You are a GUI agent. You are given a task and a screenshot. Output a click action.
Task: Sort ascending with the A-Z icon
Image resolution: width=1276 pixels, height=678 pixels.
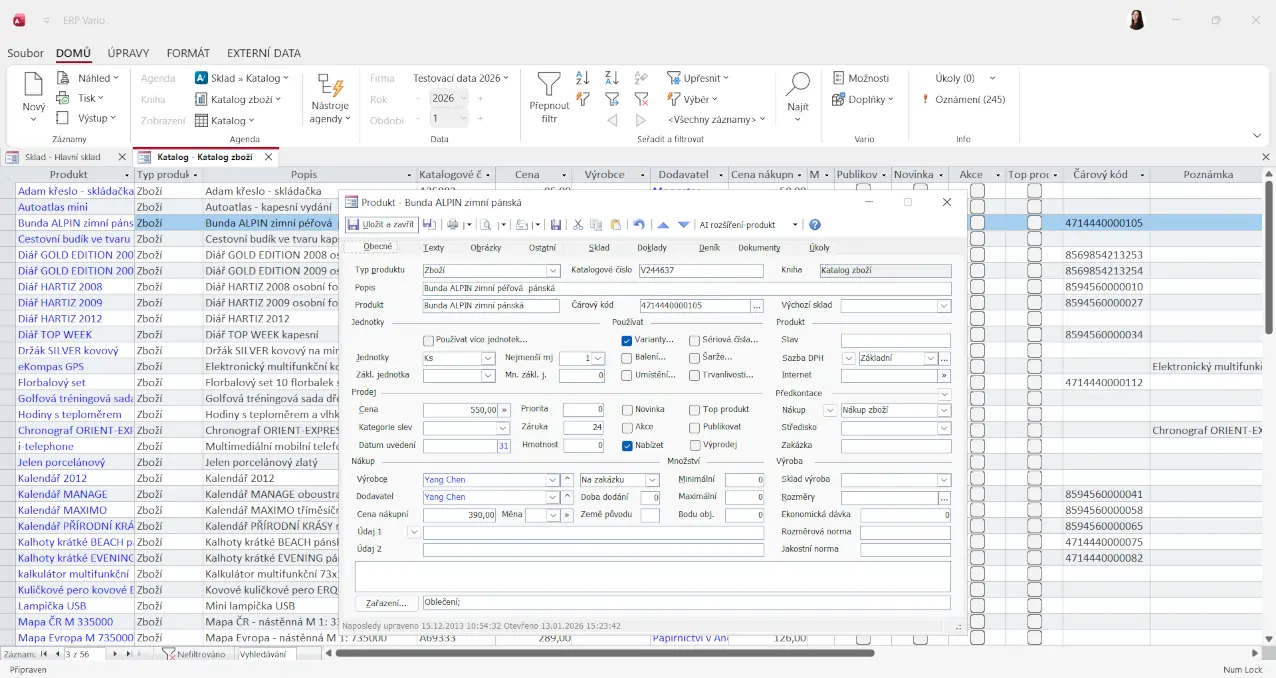[x=583, y=78]
